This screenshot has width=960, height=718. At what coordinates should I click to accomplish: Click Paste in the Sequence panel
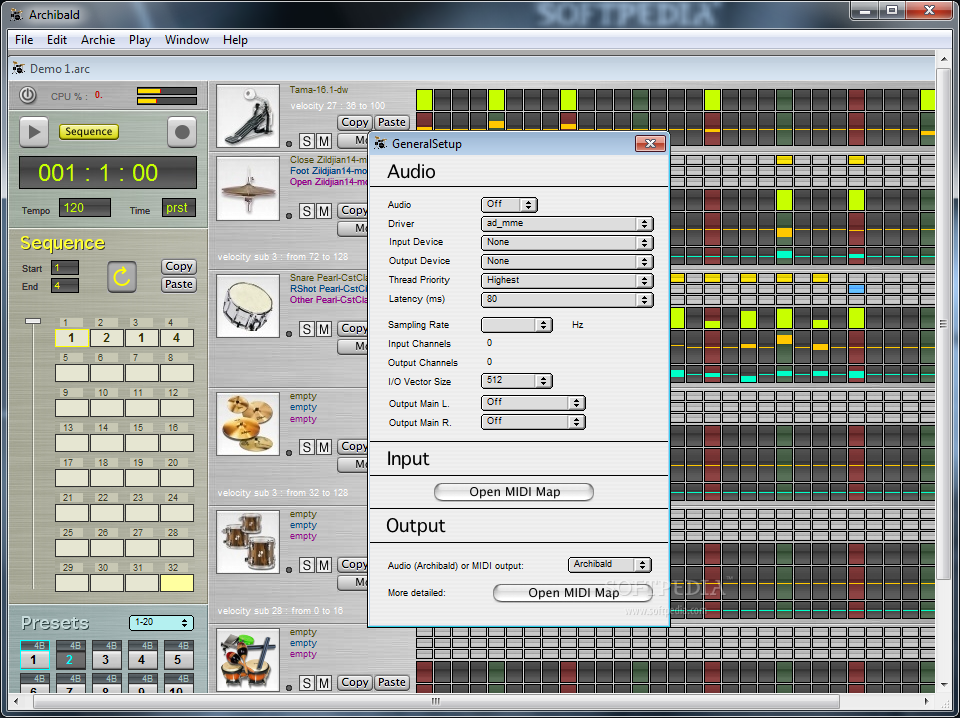tap(179, 284)
